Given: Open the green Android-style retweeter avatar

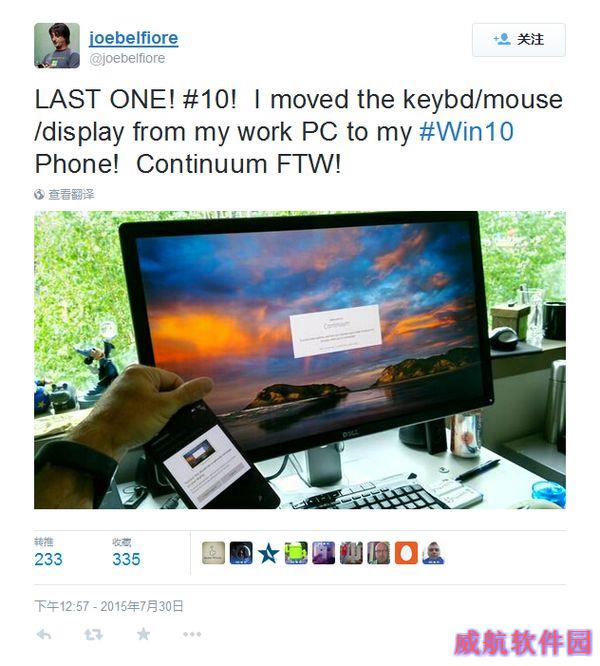Looking at the screenshot, I should tap(296, 553).
